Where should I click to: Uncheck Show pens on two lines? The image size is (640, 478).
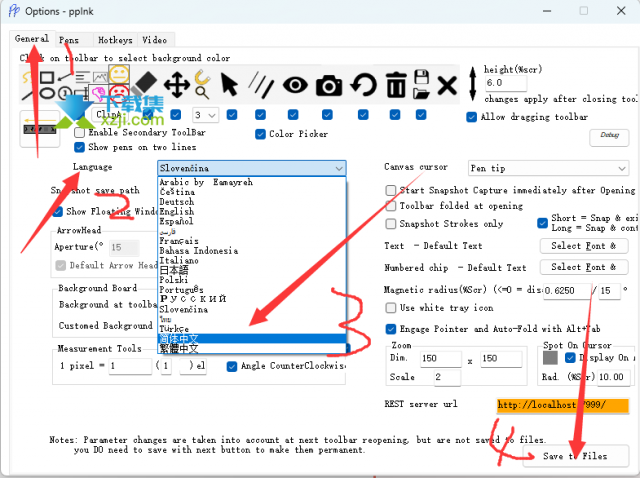point(80,147)
